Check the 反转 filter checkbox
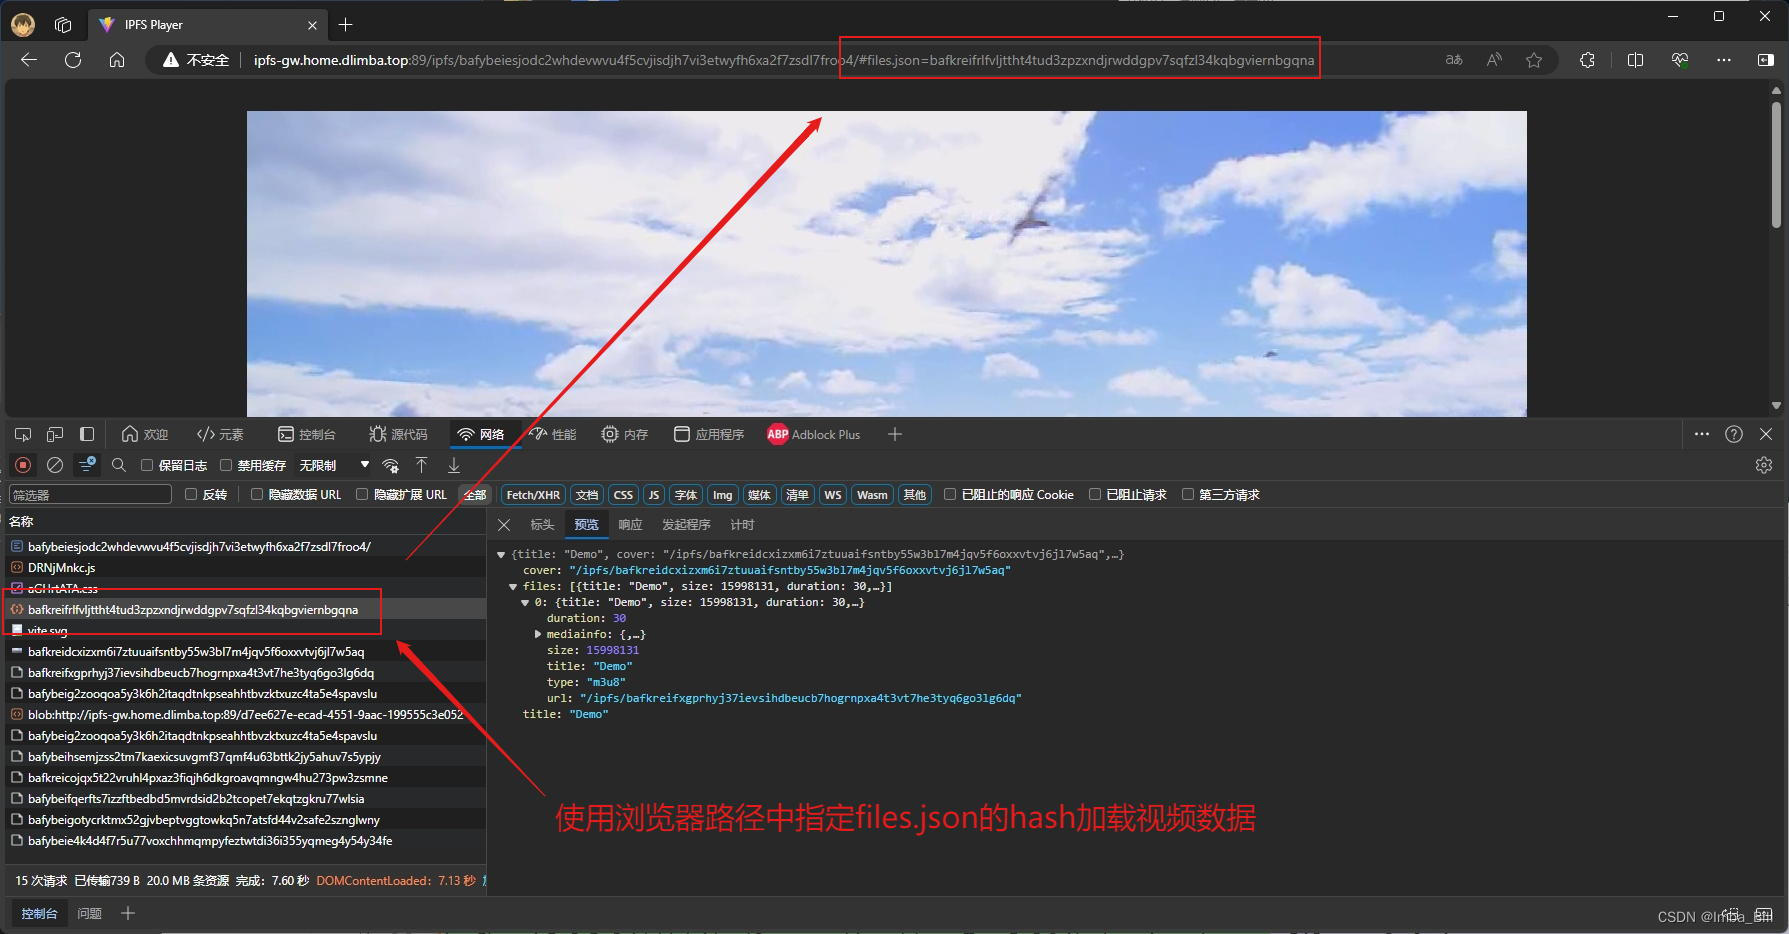Screen dimensions: 1789x934 tap(191, 494)
